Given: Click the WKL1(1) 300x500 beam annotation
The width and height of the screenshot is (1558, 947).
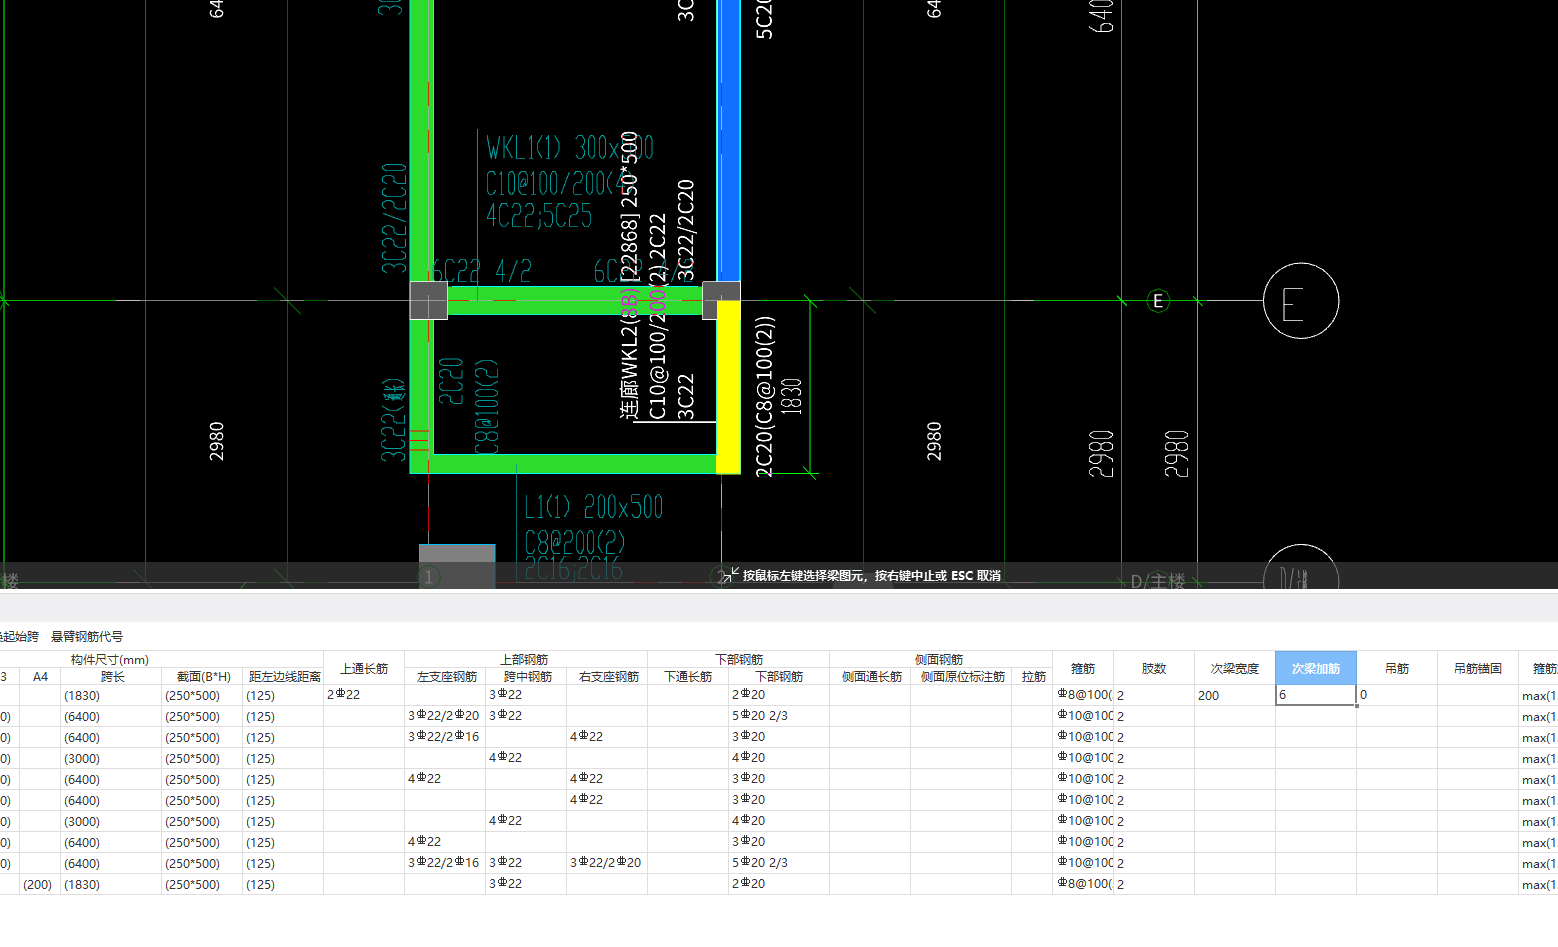Looking at the screenshot, I should [570, 148].
